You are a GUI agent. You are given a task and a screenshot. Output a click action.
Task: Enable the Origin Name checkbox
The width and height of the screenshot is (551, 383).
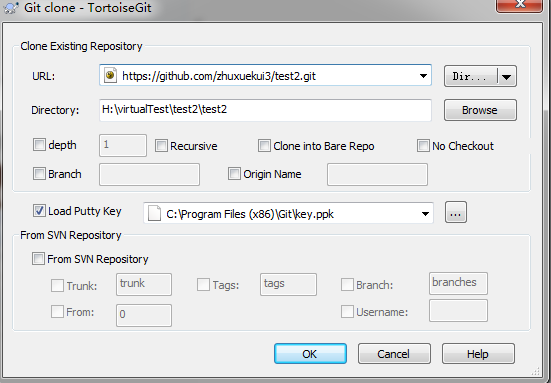pyautogui.click(x=234, y=173)
